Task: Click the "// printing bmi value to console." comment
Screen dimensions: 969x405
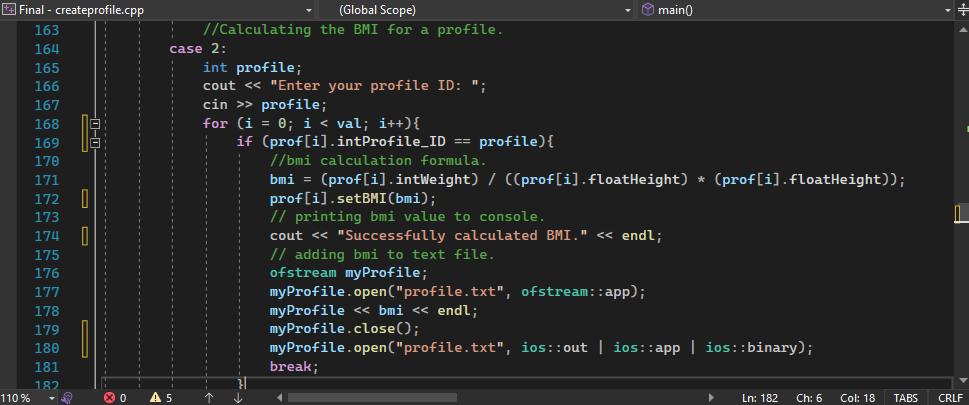Action: click(x=407, y=217)
